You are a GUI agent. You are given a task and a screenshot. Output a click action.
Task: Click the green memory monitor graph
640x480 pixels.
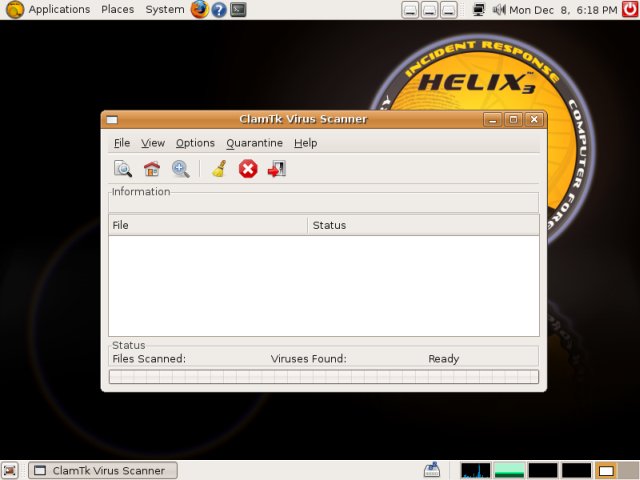[x=509, y=470]
